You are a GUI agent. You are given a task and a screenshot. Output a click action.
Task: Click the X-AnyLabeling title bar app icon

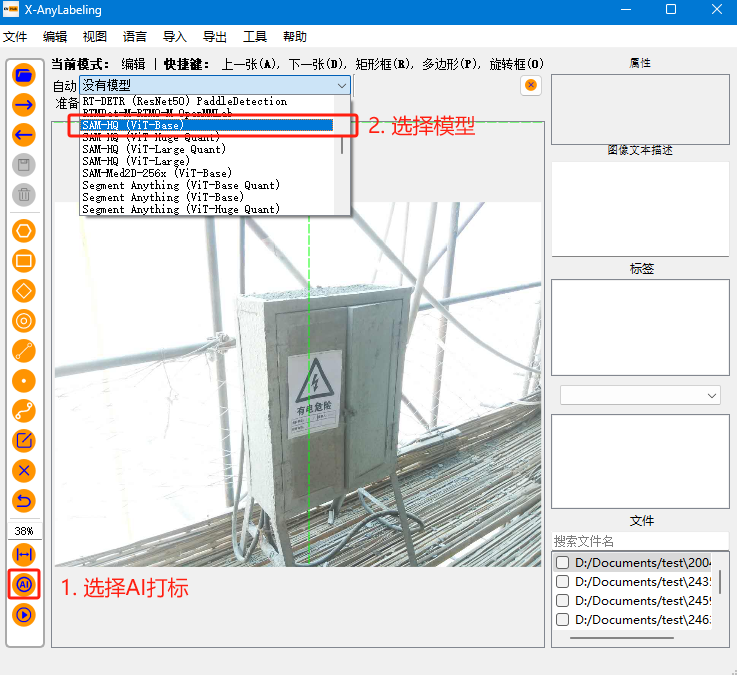click(11, 9)
